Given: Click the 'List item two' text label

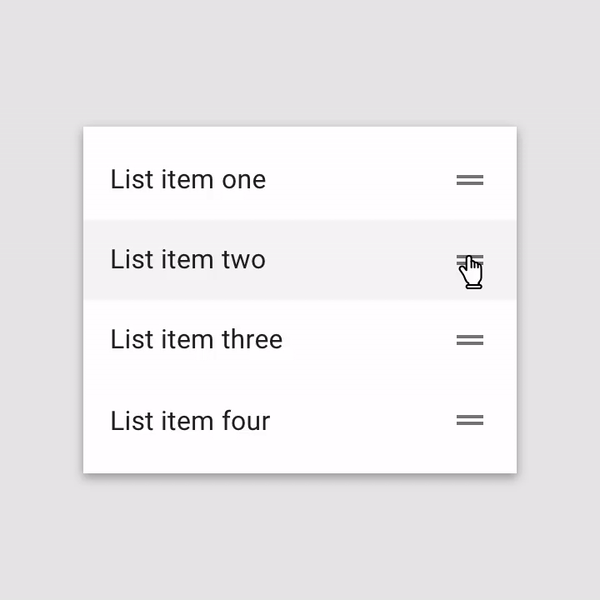Looking at the screenshot, I should [x=188, y=259].
